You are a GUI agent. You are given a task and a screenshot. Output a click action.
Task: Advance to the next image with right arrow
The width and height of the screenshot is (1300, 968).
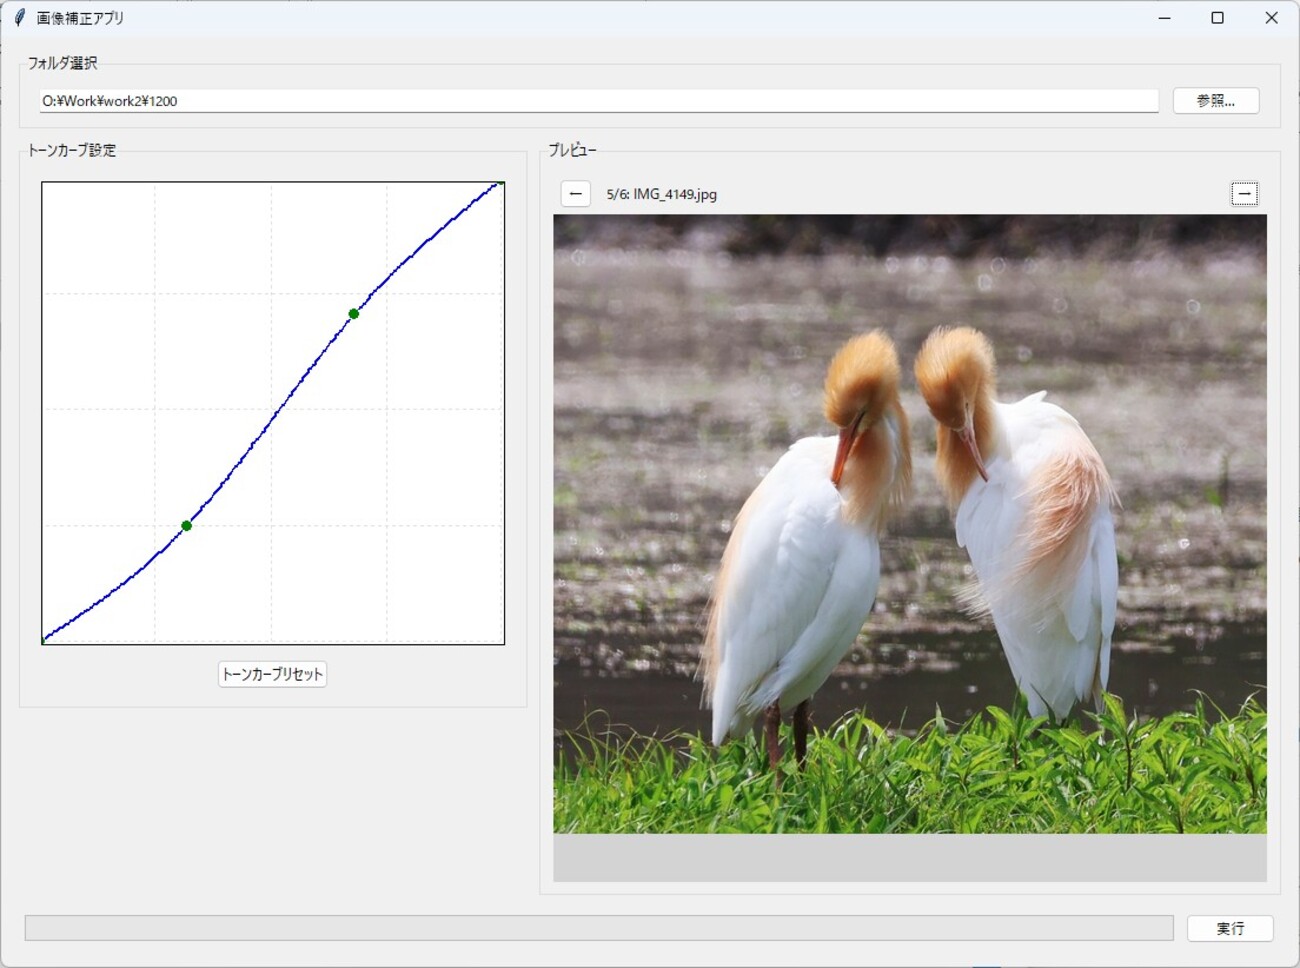tap(1244, 194)
